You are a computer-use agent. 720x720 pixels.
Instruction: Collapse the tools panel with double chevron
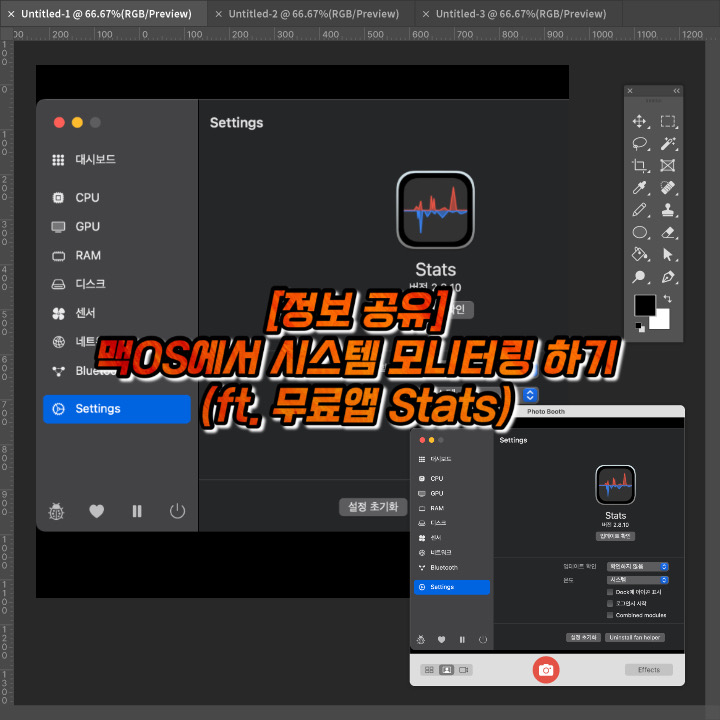[x=676, y=91]
